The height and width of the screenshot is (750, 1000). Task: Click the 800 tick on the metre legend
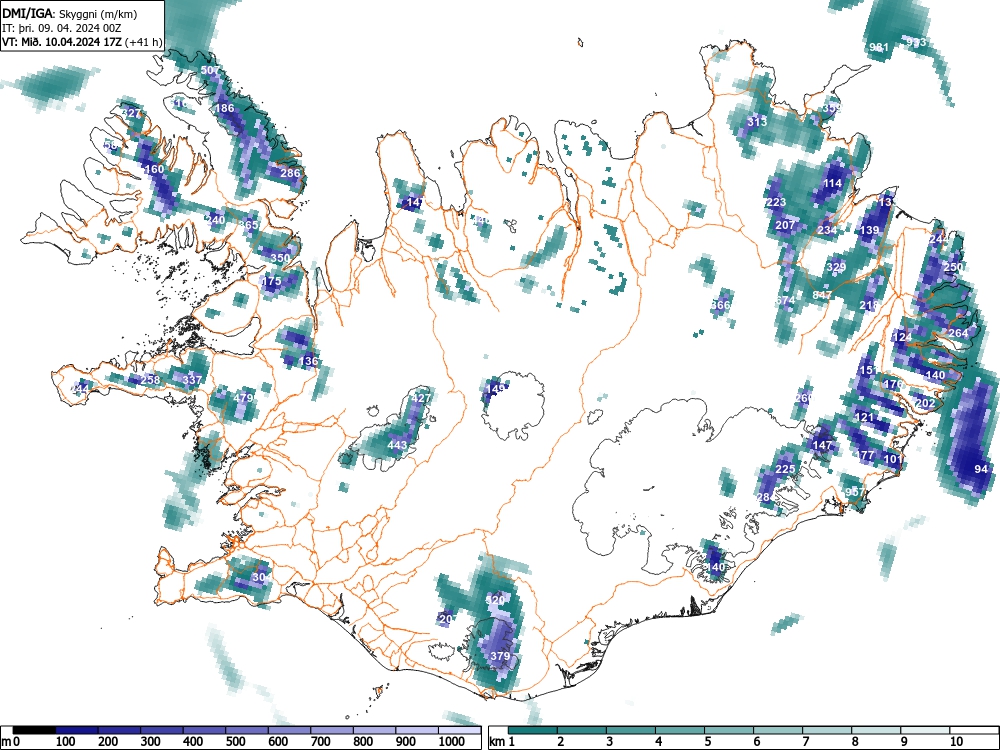click(363, 742)
